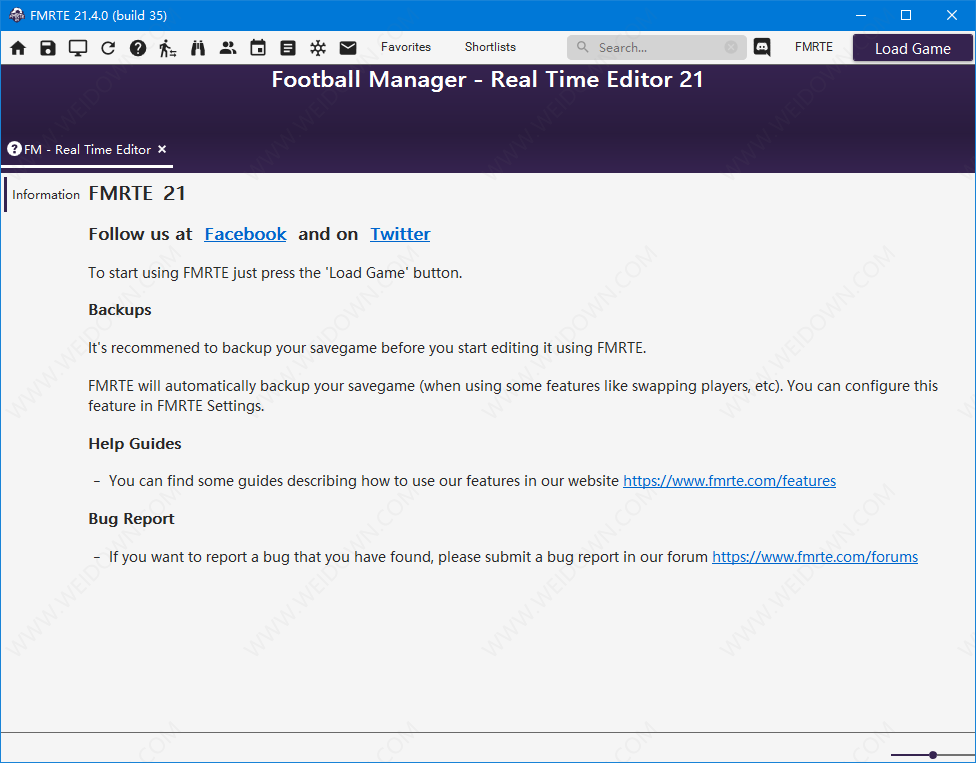Visit the fmrte.com/features link
This screenshot has height=763, width=976.
(x=730, y=481)
